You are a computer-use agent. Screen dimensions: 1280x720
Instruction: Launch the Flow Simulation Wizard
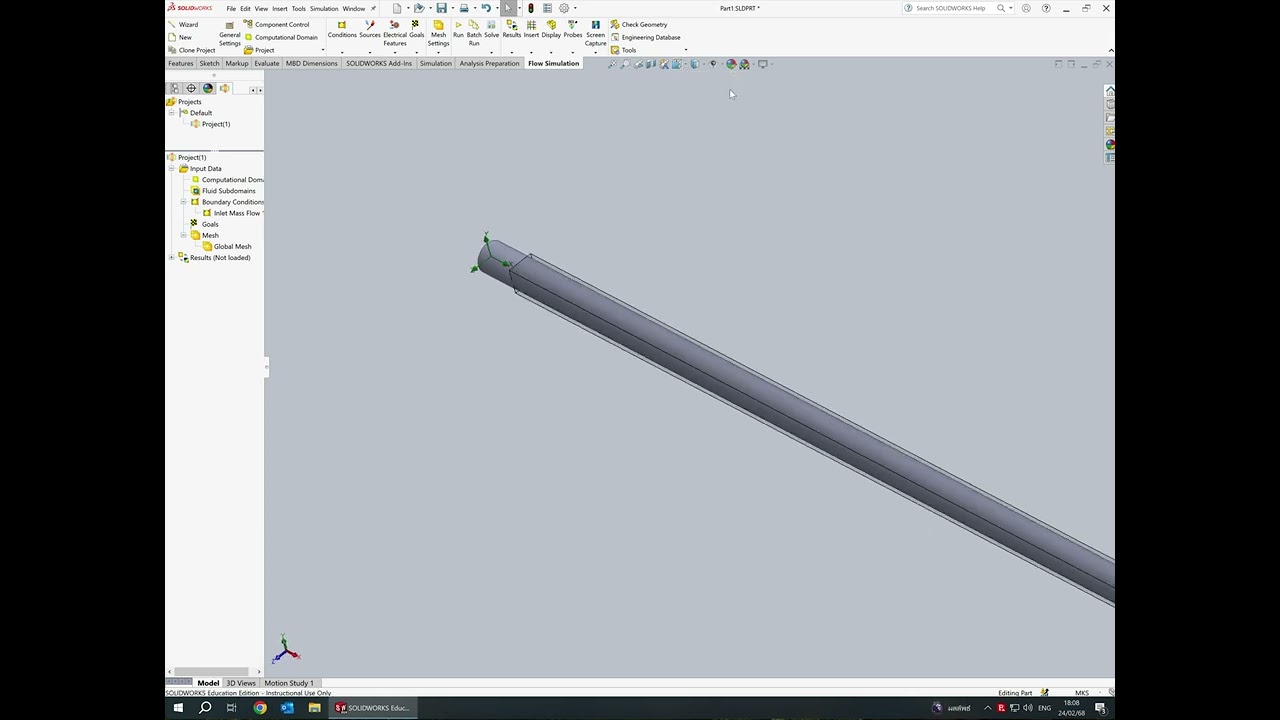pos(182,24)
